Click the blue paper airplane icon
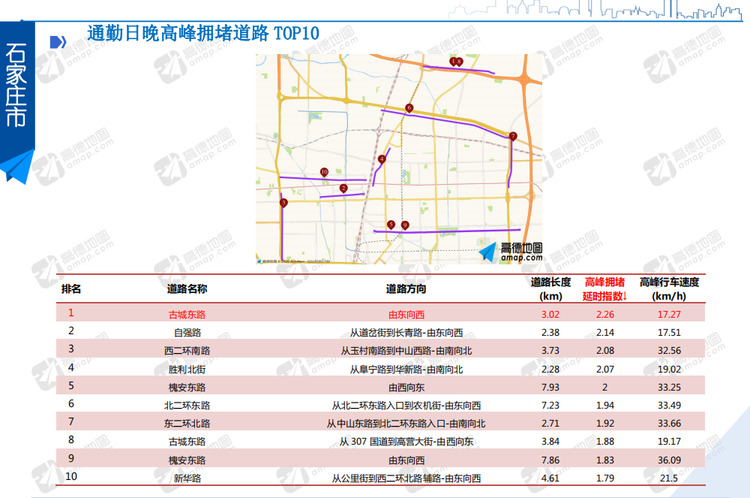The width and height of the screenshot is (750, 498). pyautogui.click(x=17, y=167)
